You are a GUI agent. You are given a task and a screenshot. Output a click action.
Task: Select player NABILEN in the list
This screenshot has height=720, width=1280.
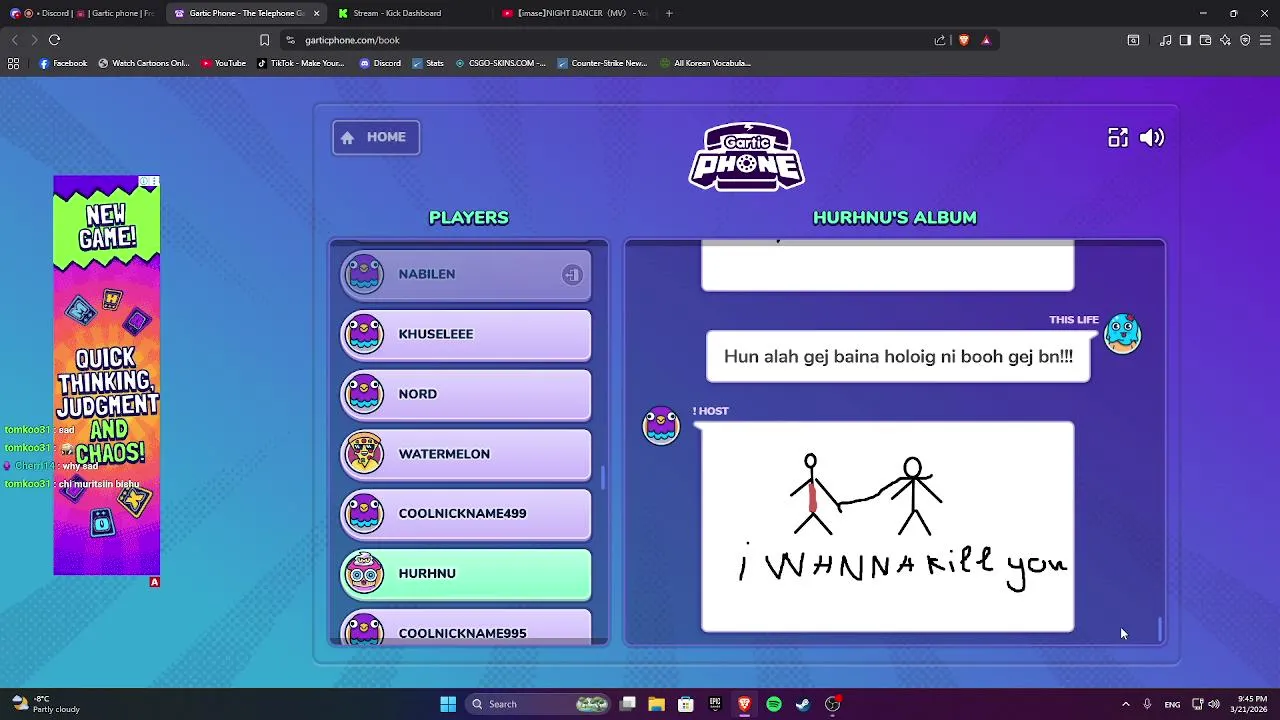coord(466,274)
